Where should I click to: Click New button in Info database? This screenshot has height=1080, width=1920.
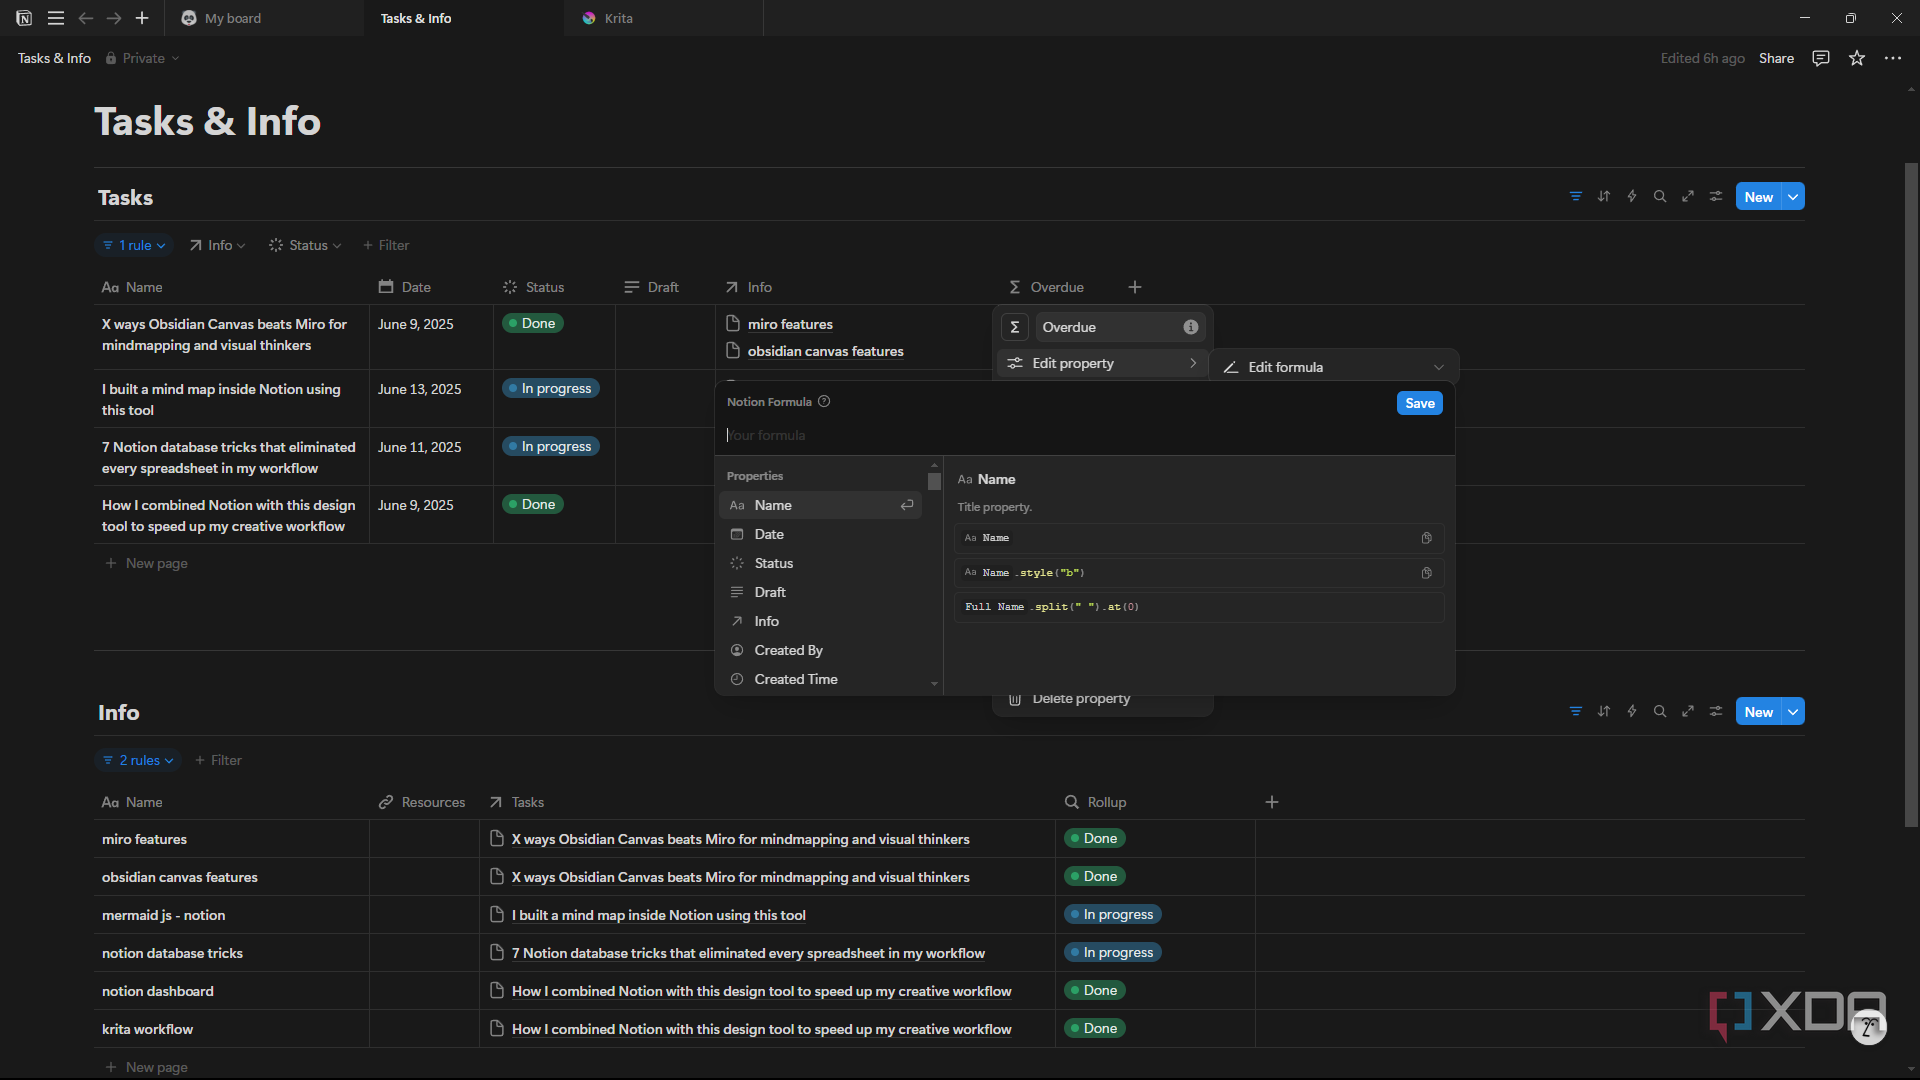coord(1759,712)
